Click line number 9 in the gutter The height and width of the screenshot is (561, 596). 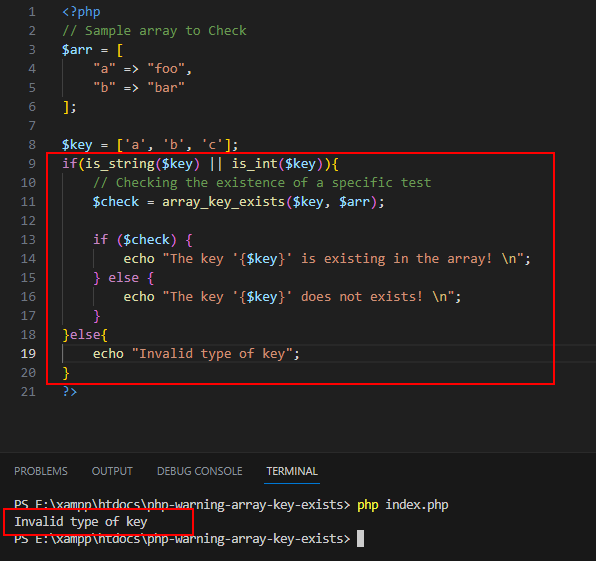point(32,164)
